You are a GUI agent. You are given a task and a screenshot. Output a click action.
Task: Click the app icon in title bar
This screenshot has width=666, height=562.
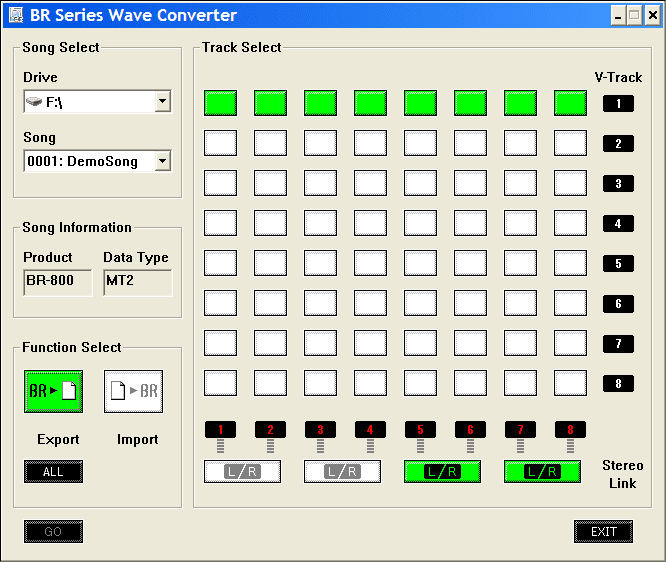point(16,15)
